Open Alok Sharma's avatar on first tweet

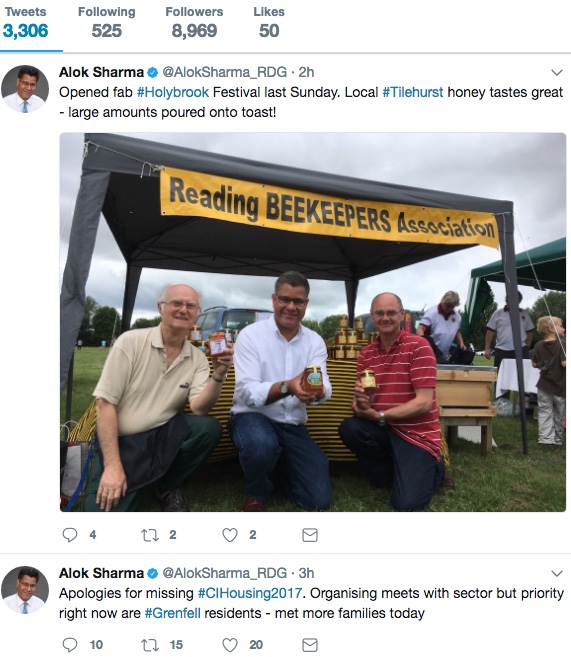[25, 89]
